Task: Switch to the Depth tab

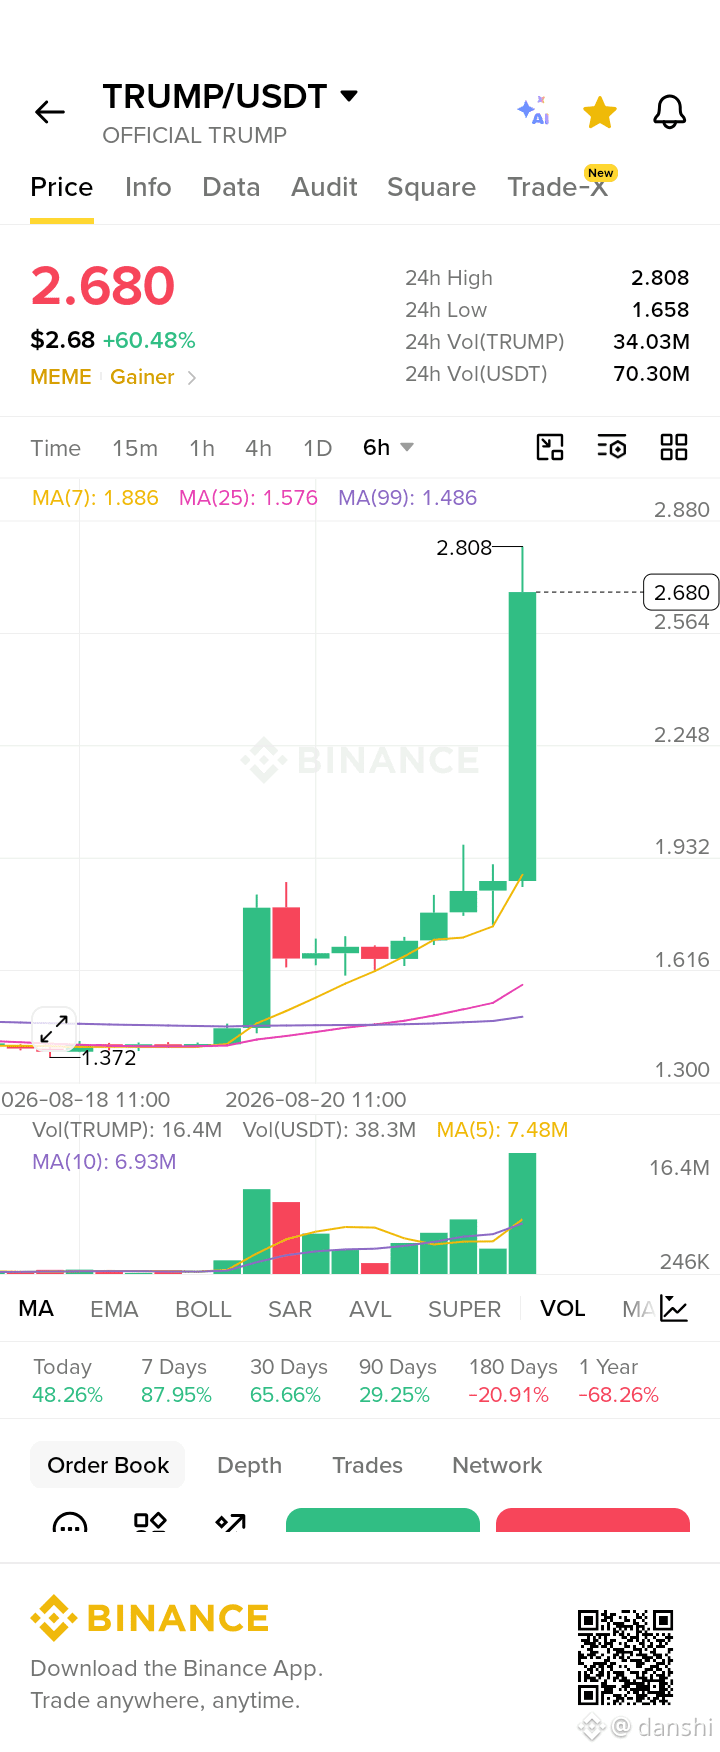Action: pos(250,1465)
